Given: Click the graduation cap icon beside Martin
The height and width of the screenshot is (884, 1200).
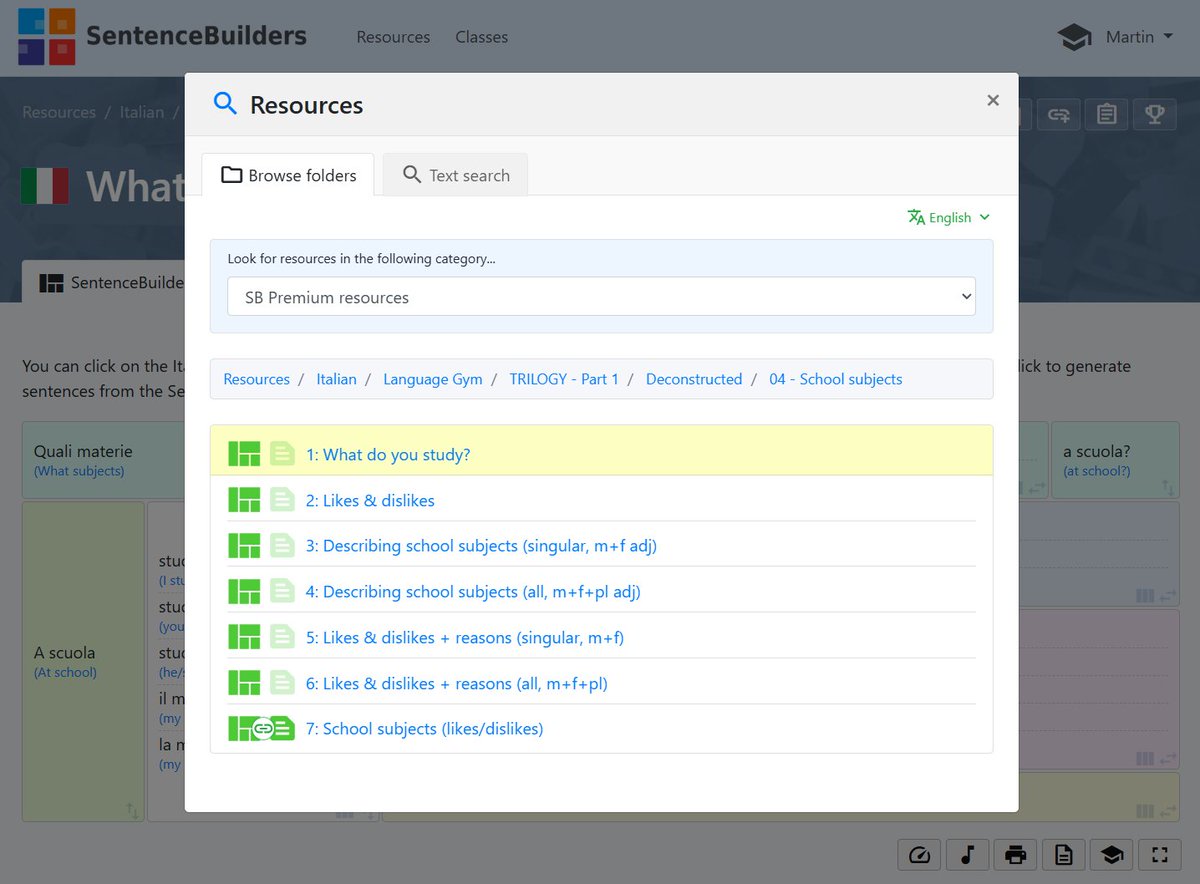Looking at the screenshot, I should point(1075,37).
